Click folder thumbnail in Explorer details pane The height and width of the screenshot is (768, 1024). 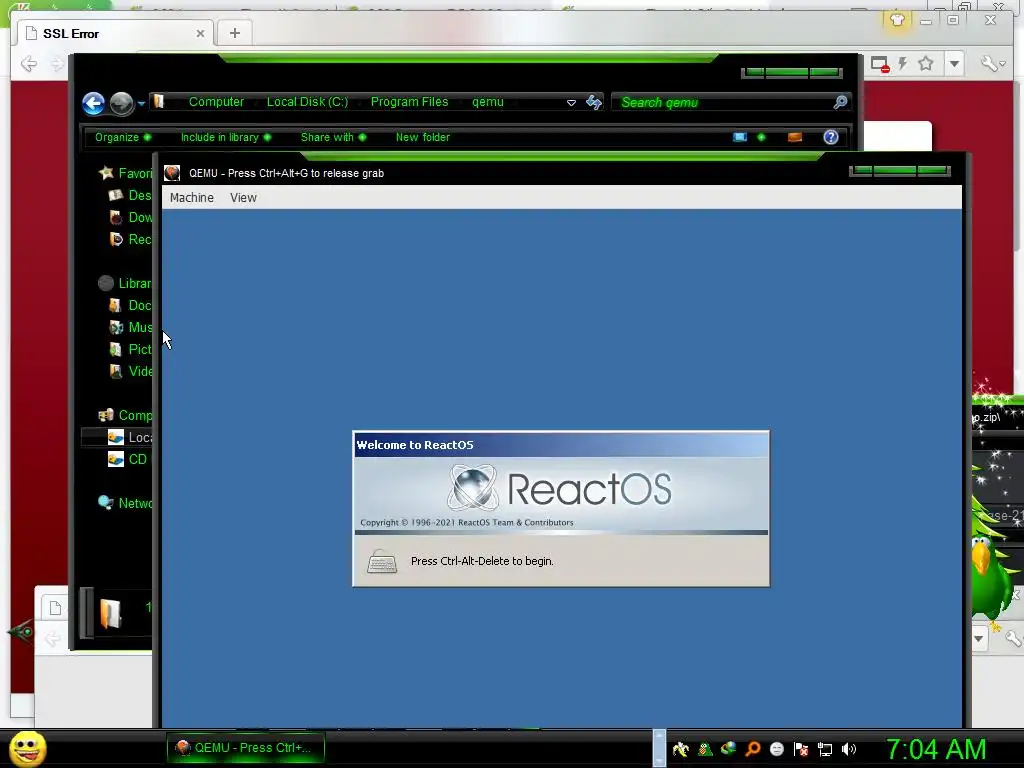pyautogui.click(x=110, y=613)
